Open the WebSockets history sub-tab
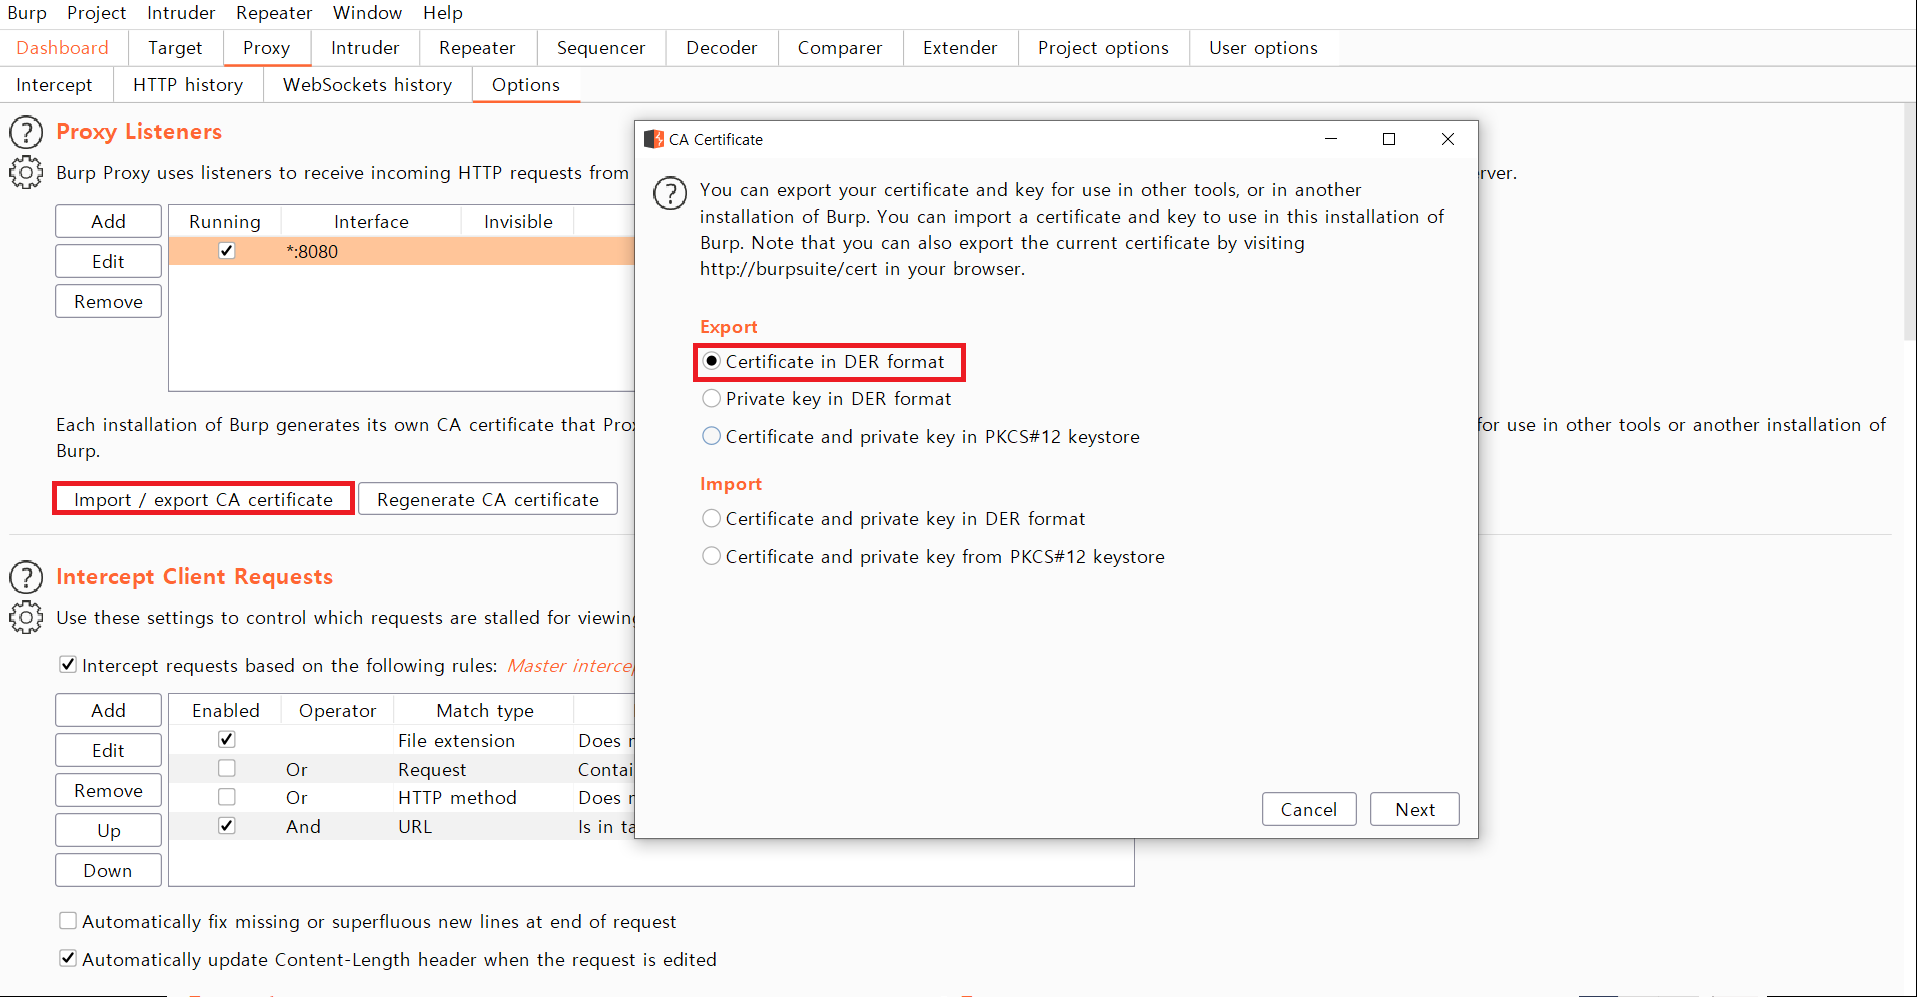This screenshot has height=997, width=1917. tap(368, 85)
